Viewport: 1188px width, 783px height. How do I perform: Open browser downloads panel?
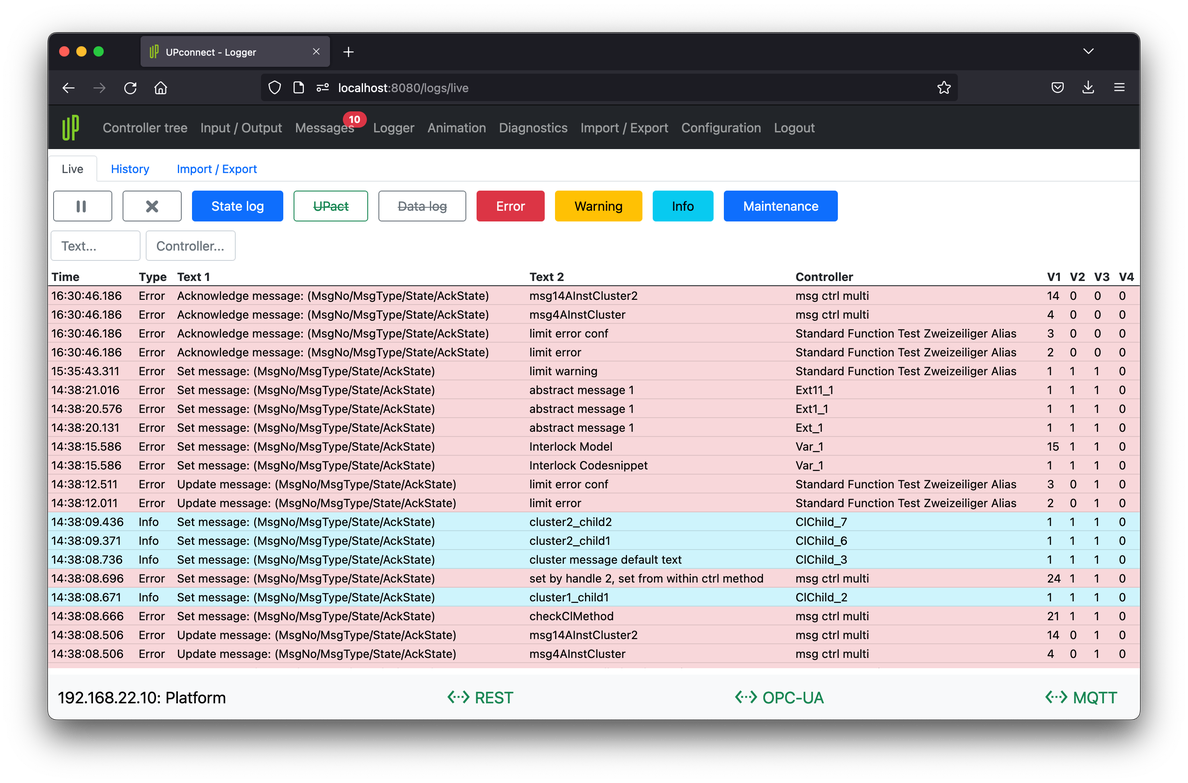tap(1088, 88)
